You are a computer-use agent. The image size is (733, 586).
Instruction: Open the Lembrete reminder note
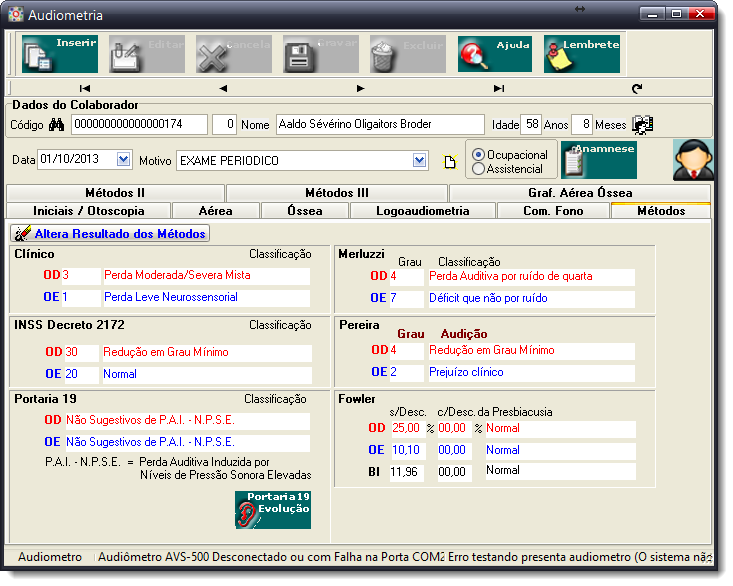click(582, 54)
